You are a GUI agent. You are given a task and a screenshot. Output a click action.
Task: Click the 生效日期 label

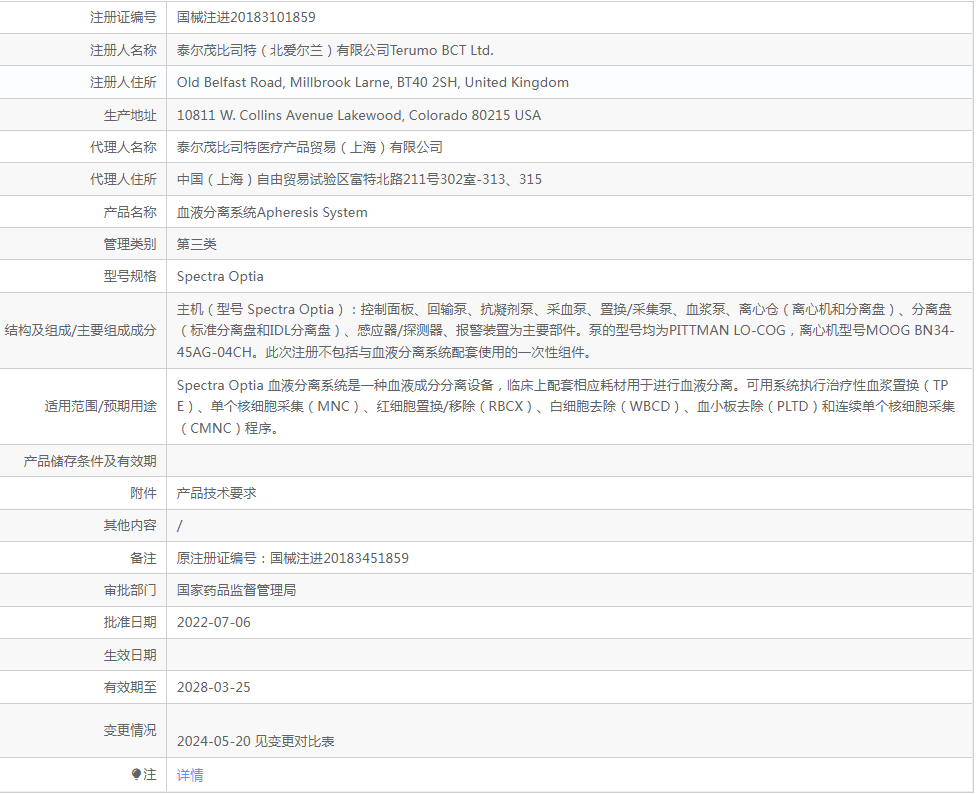click(130, 655)
